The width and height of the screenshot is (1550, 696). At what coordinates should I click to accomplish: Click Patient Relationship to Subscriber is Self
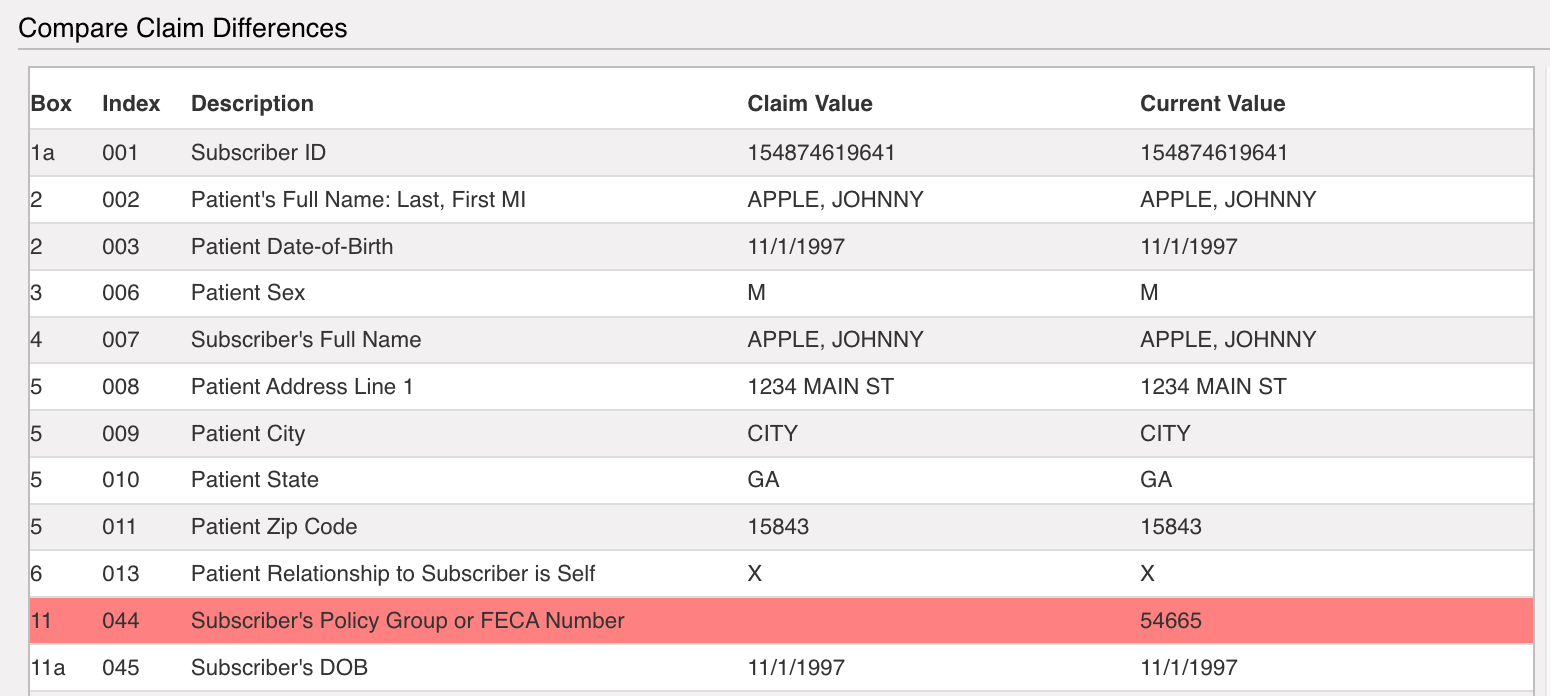[393, 574]
